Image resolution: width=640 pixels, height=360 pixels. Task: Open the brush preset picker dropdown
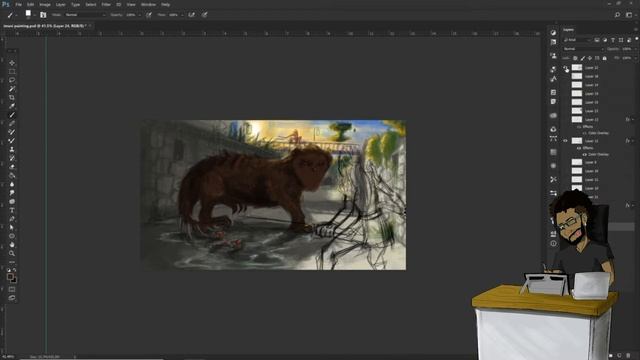pyautogui.click(x=34, y=15)
